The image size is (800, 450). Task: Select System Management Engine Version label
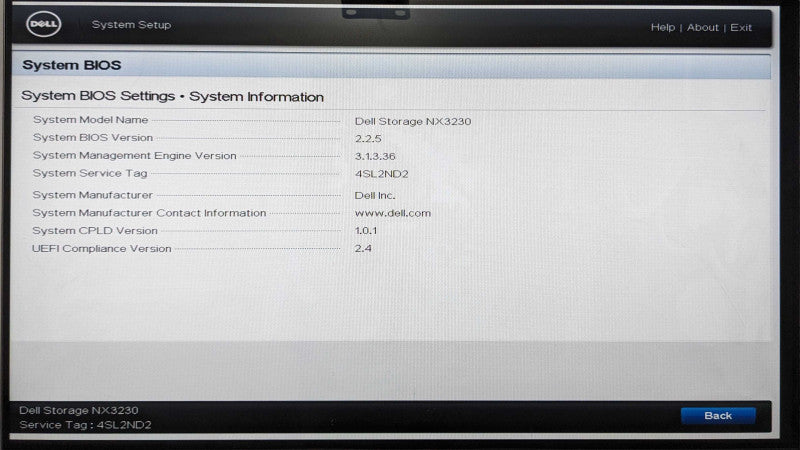[135, 156]
